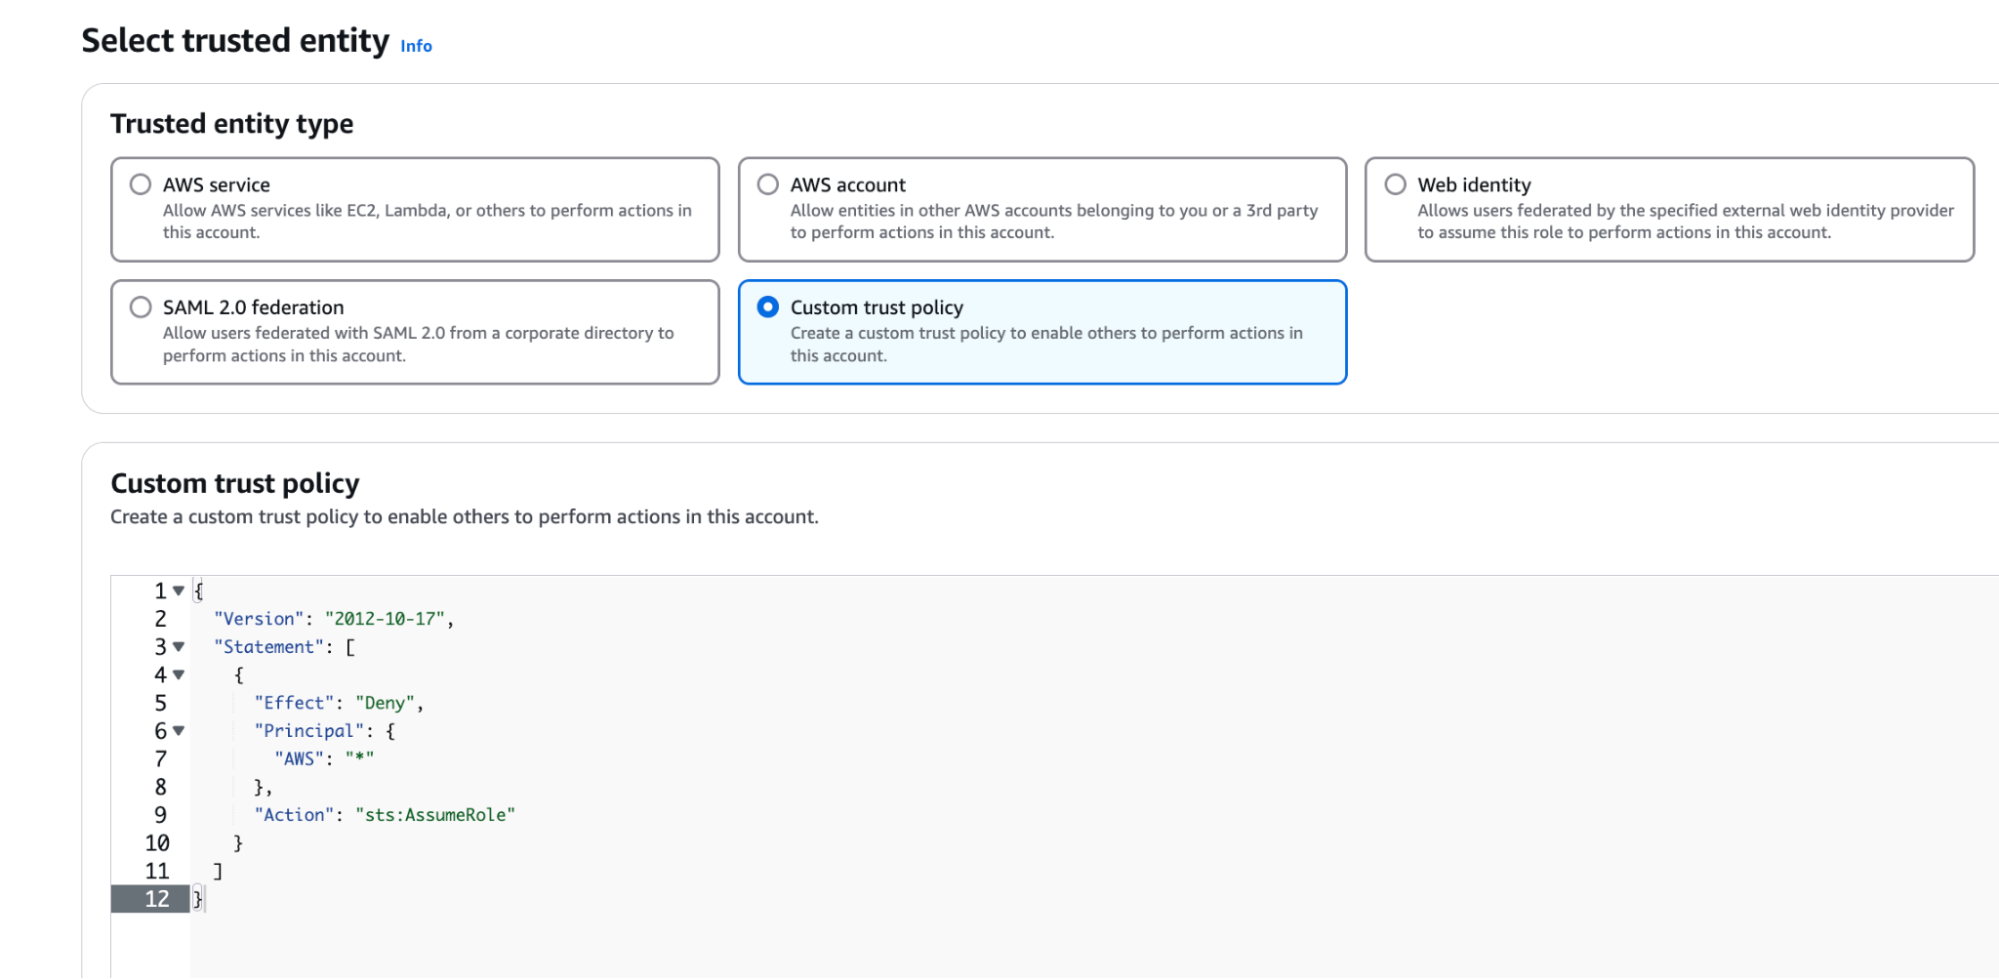The image size is (1999, 979).
Task: Place cursor on the "2012-10-17" version string
Action: click(x=384, y=619)
